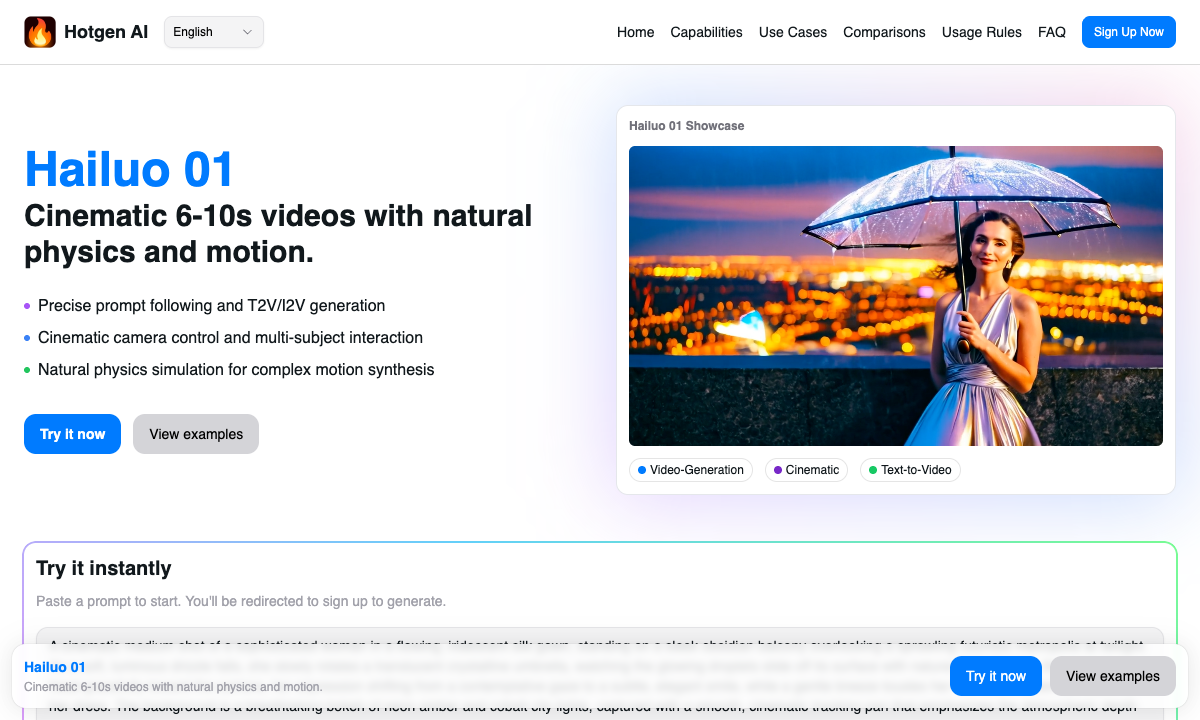This screenshot has height=720, width=1200.
Task: Select the Text-to-Video tag chip
Action: pyautogui.click(x=910, y=470)
